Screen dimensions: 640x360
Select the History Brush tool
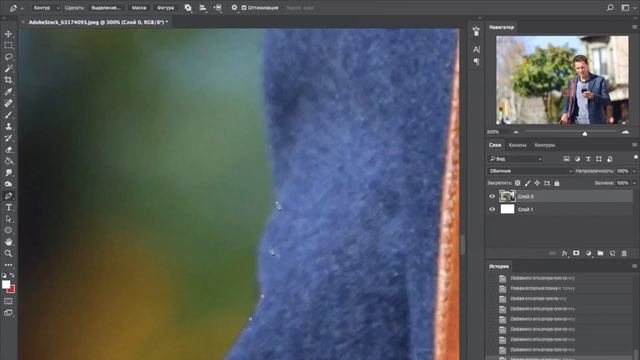coord(8,138)
